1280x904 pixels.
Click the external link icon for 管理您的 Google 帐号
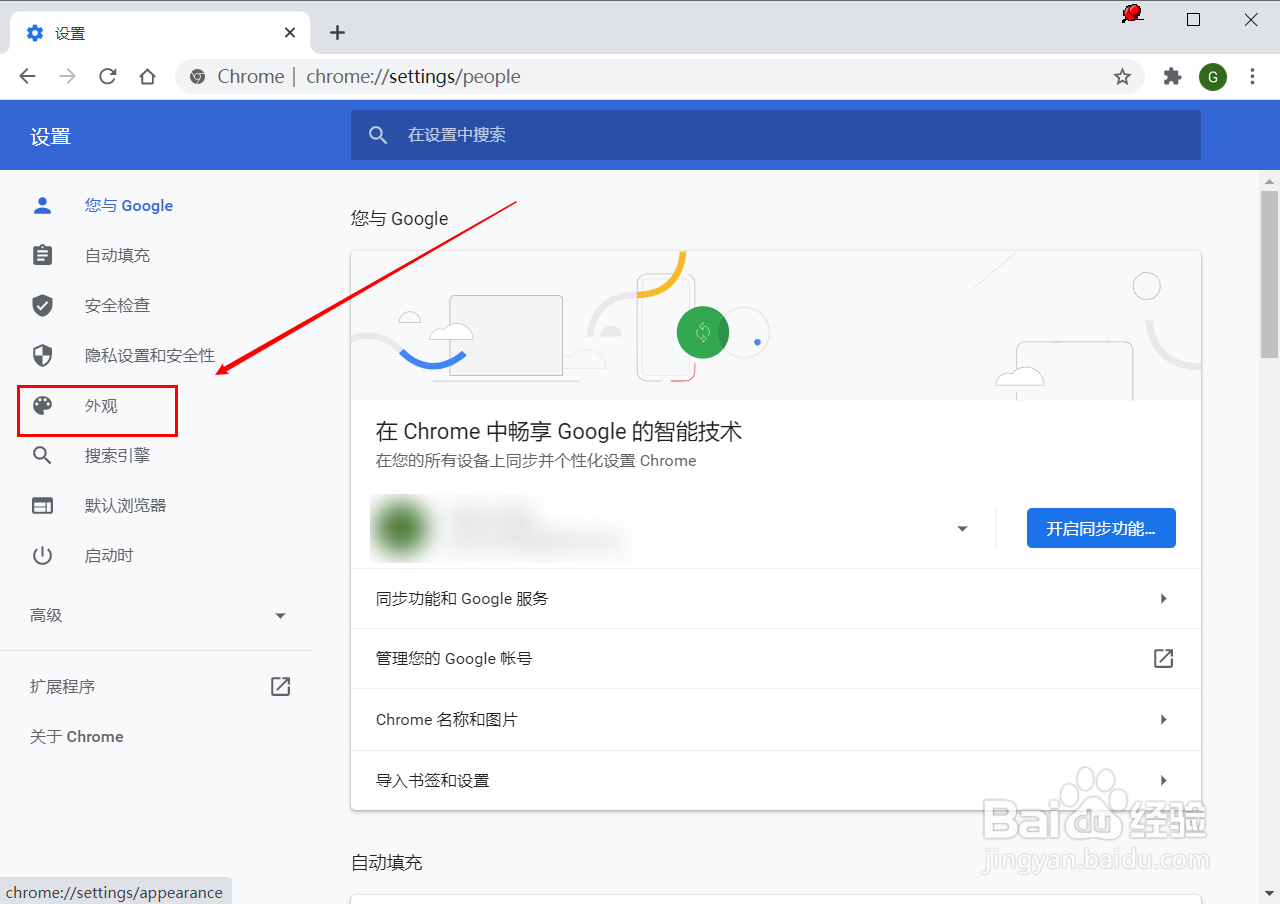tap(1163, 658)
